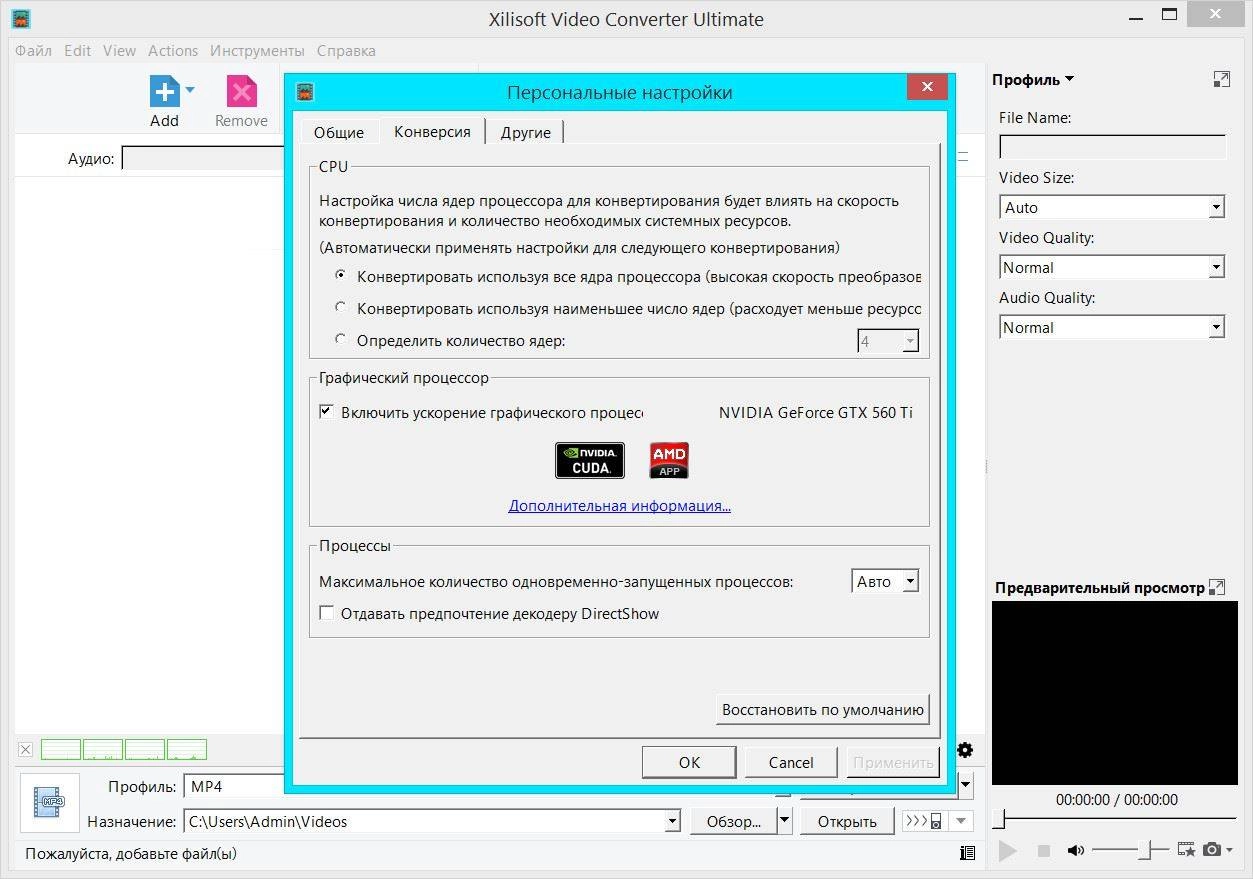
Task: Open the View menu
Action: pyautogui.click(x=119, y=50)
